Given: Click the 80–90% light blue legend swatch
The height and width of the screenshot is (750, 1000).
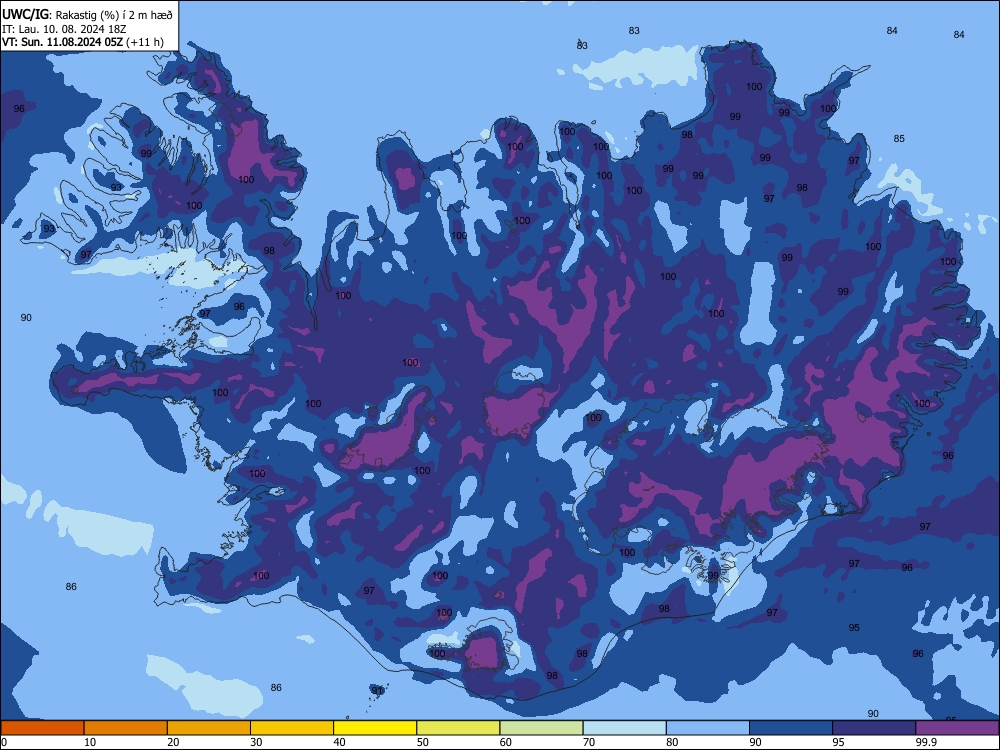Looking at the screenshot, I should pyautogui.click(x=708, y=728).
